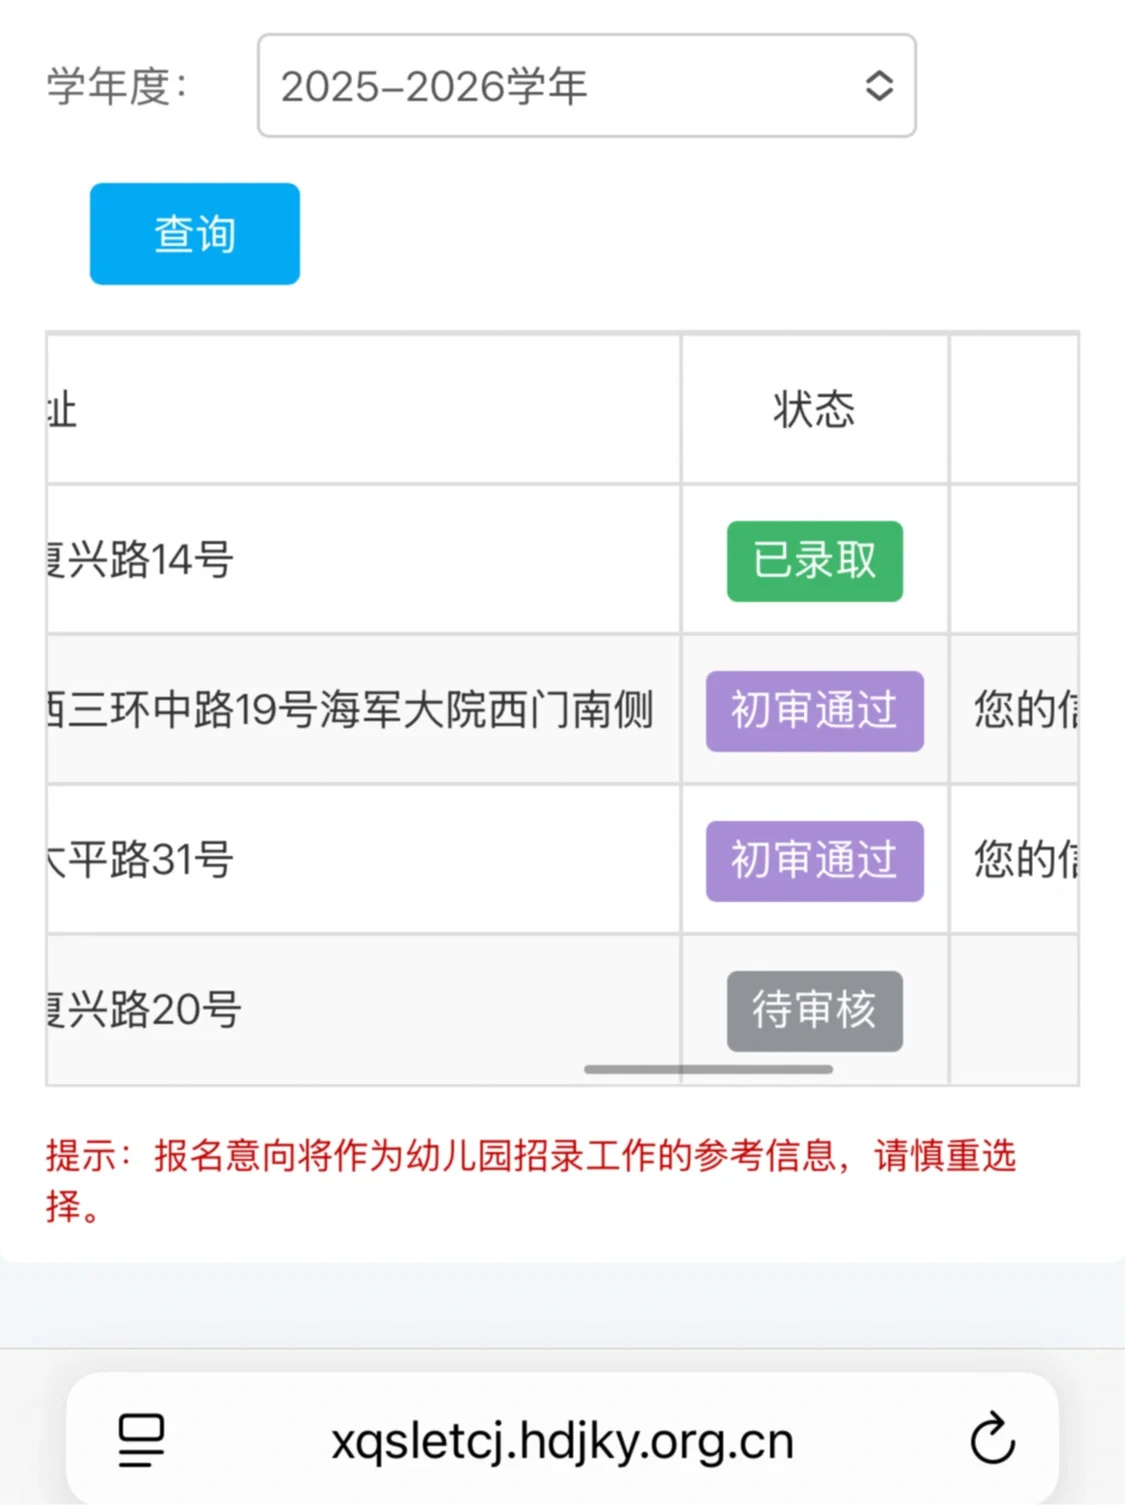Open the 学年度 year dropdown

(586, 86)
